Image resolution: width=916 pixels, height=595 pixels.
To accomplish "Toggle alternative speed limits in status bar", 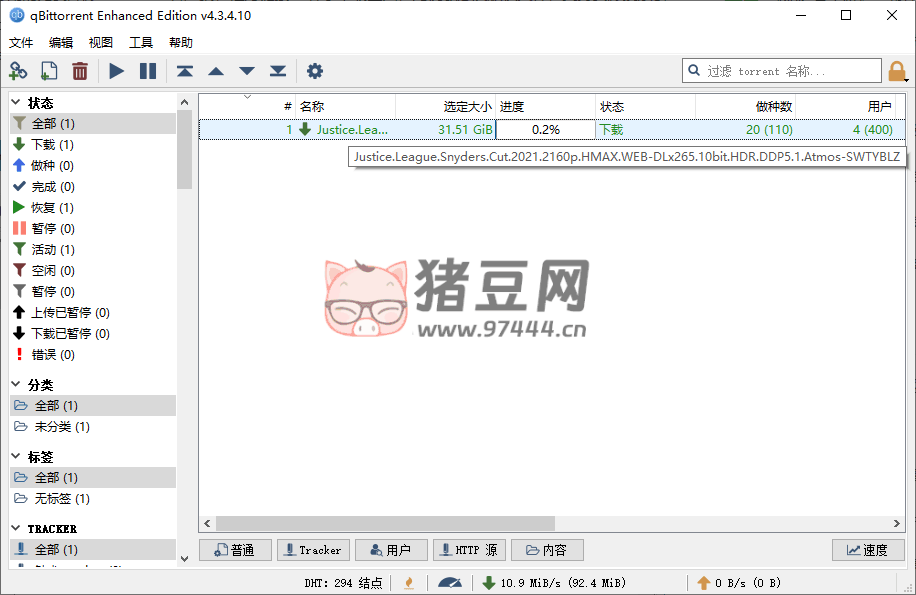I will tap(450, 582).
